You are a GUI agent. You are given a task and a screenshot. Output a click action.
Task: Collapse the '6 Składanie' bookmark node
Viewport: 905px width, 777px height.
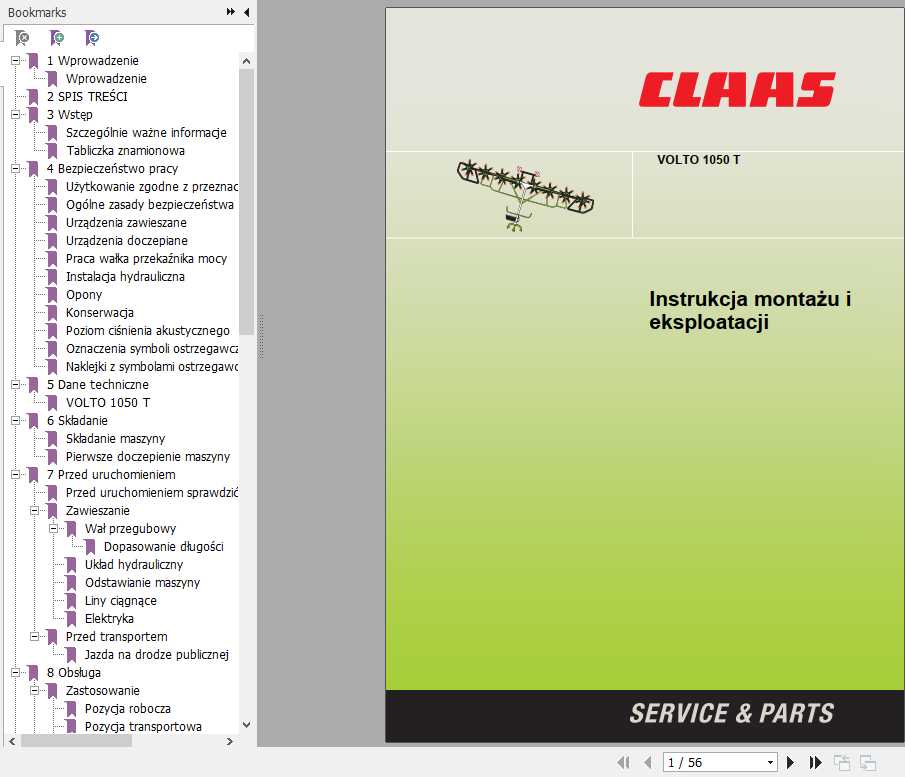click(x=16, y=420)
